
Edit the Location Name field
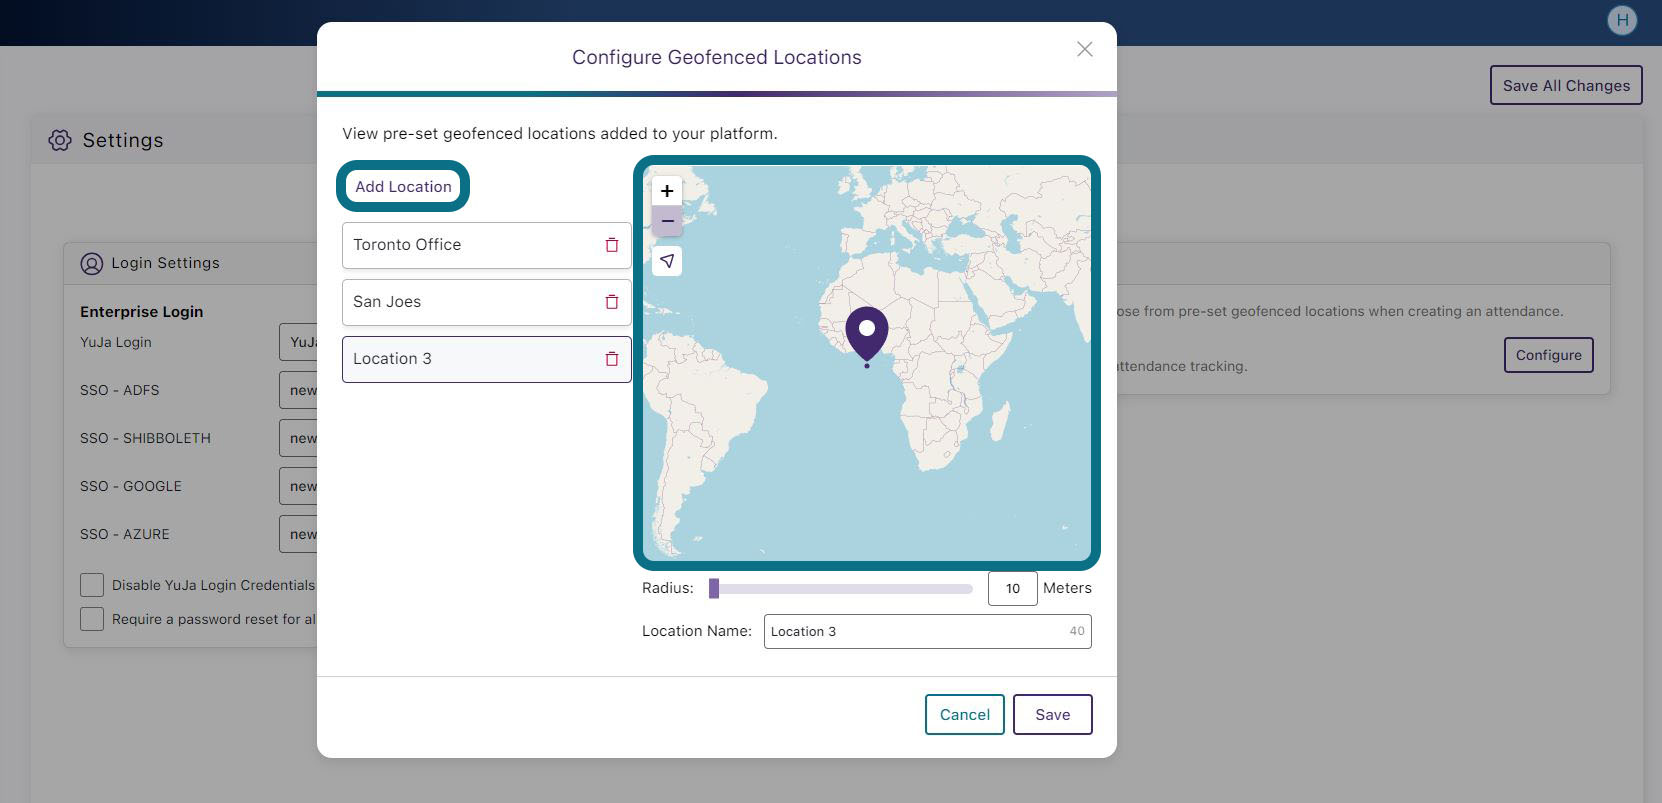click(928, 631)
